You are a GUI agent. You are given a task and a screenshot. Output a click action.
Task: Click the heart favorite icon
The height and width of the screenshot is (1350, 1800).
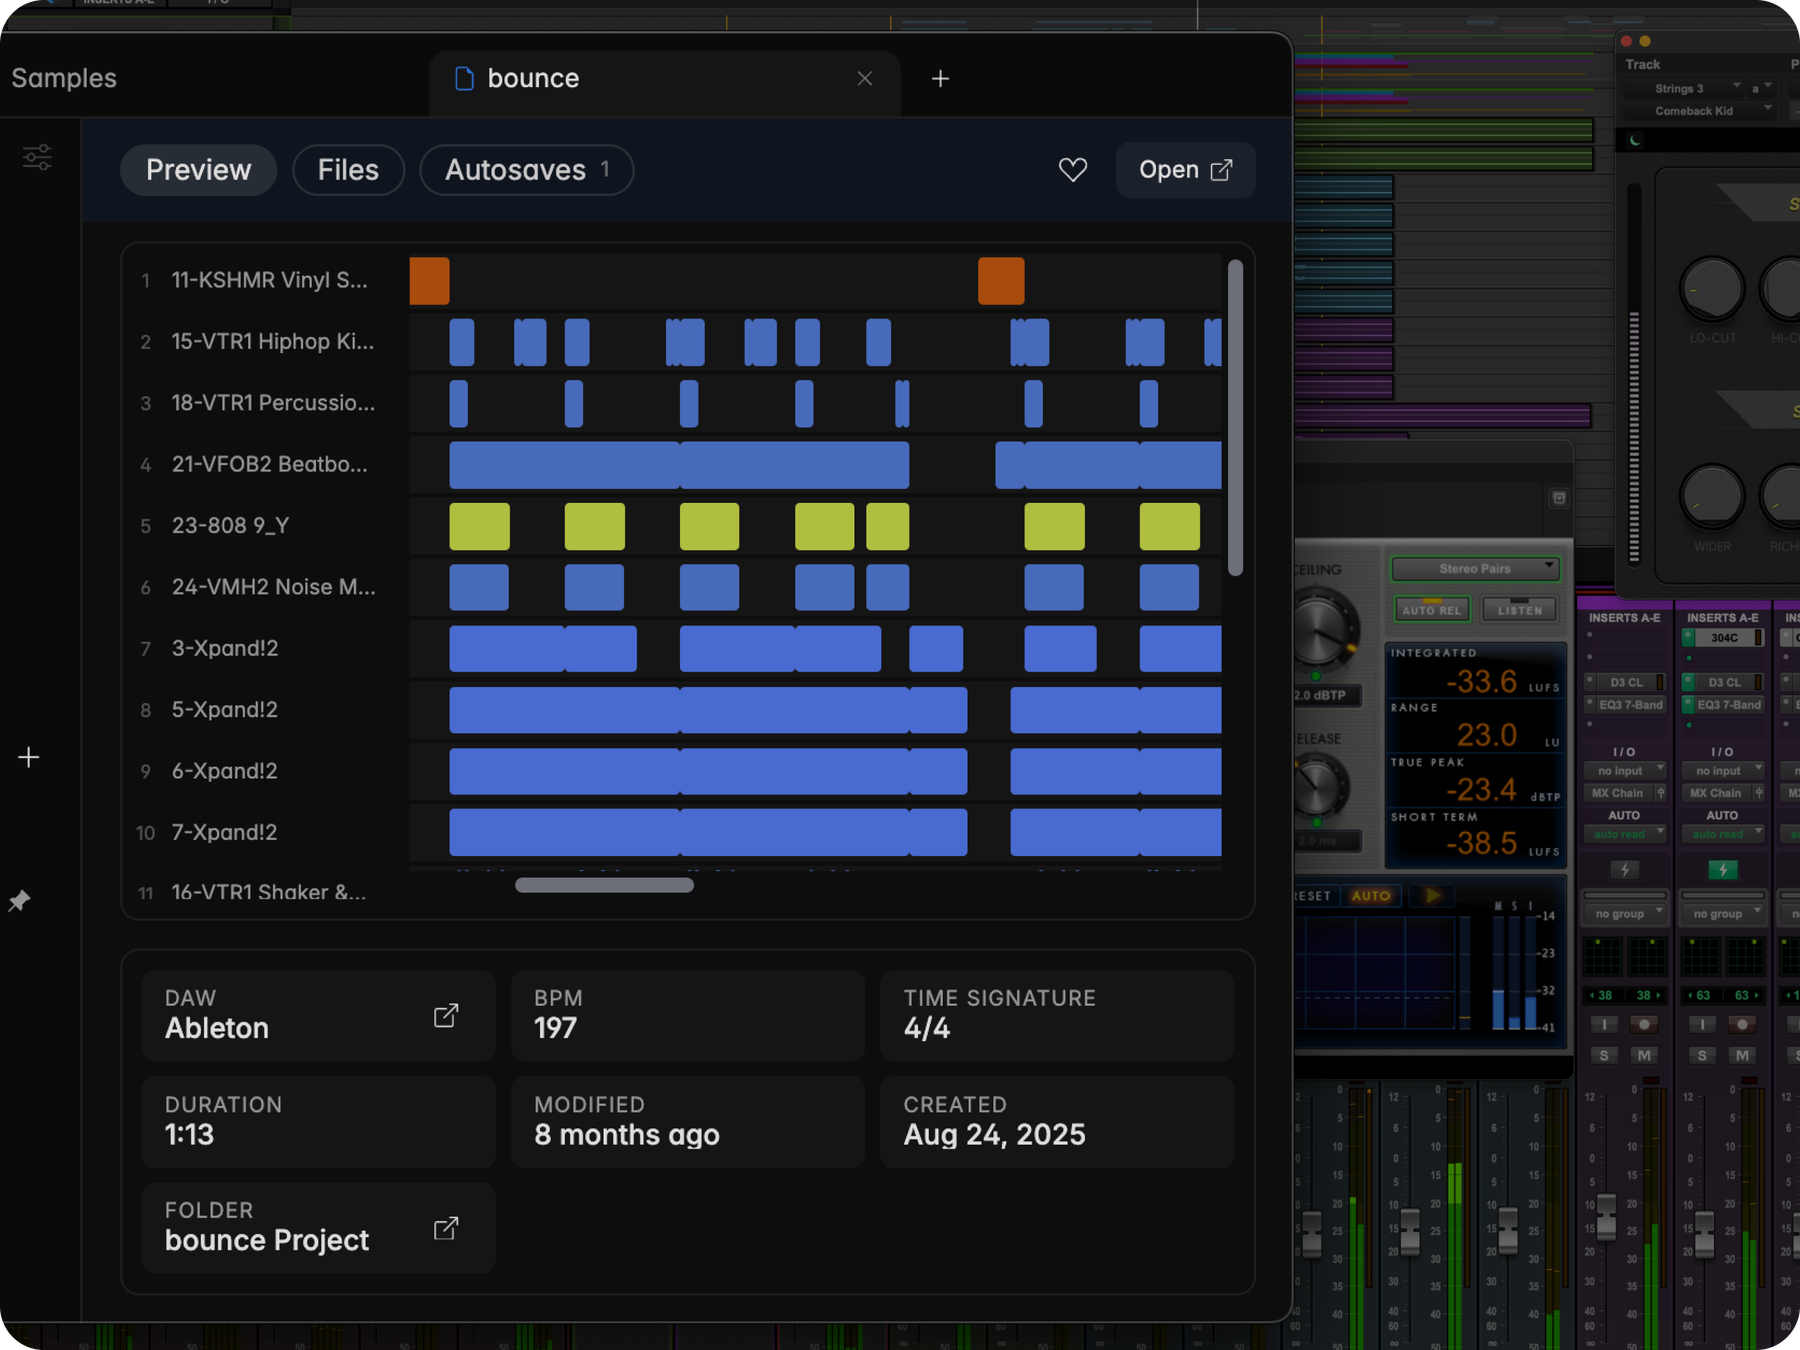1072,170
